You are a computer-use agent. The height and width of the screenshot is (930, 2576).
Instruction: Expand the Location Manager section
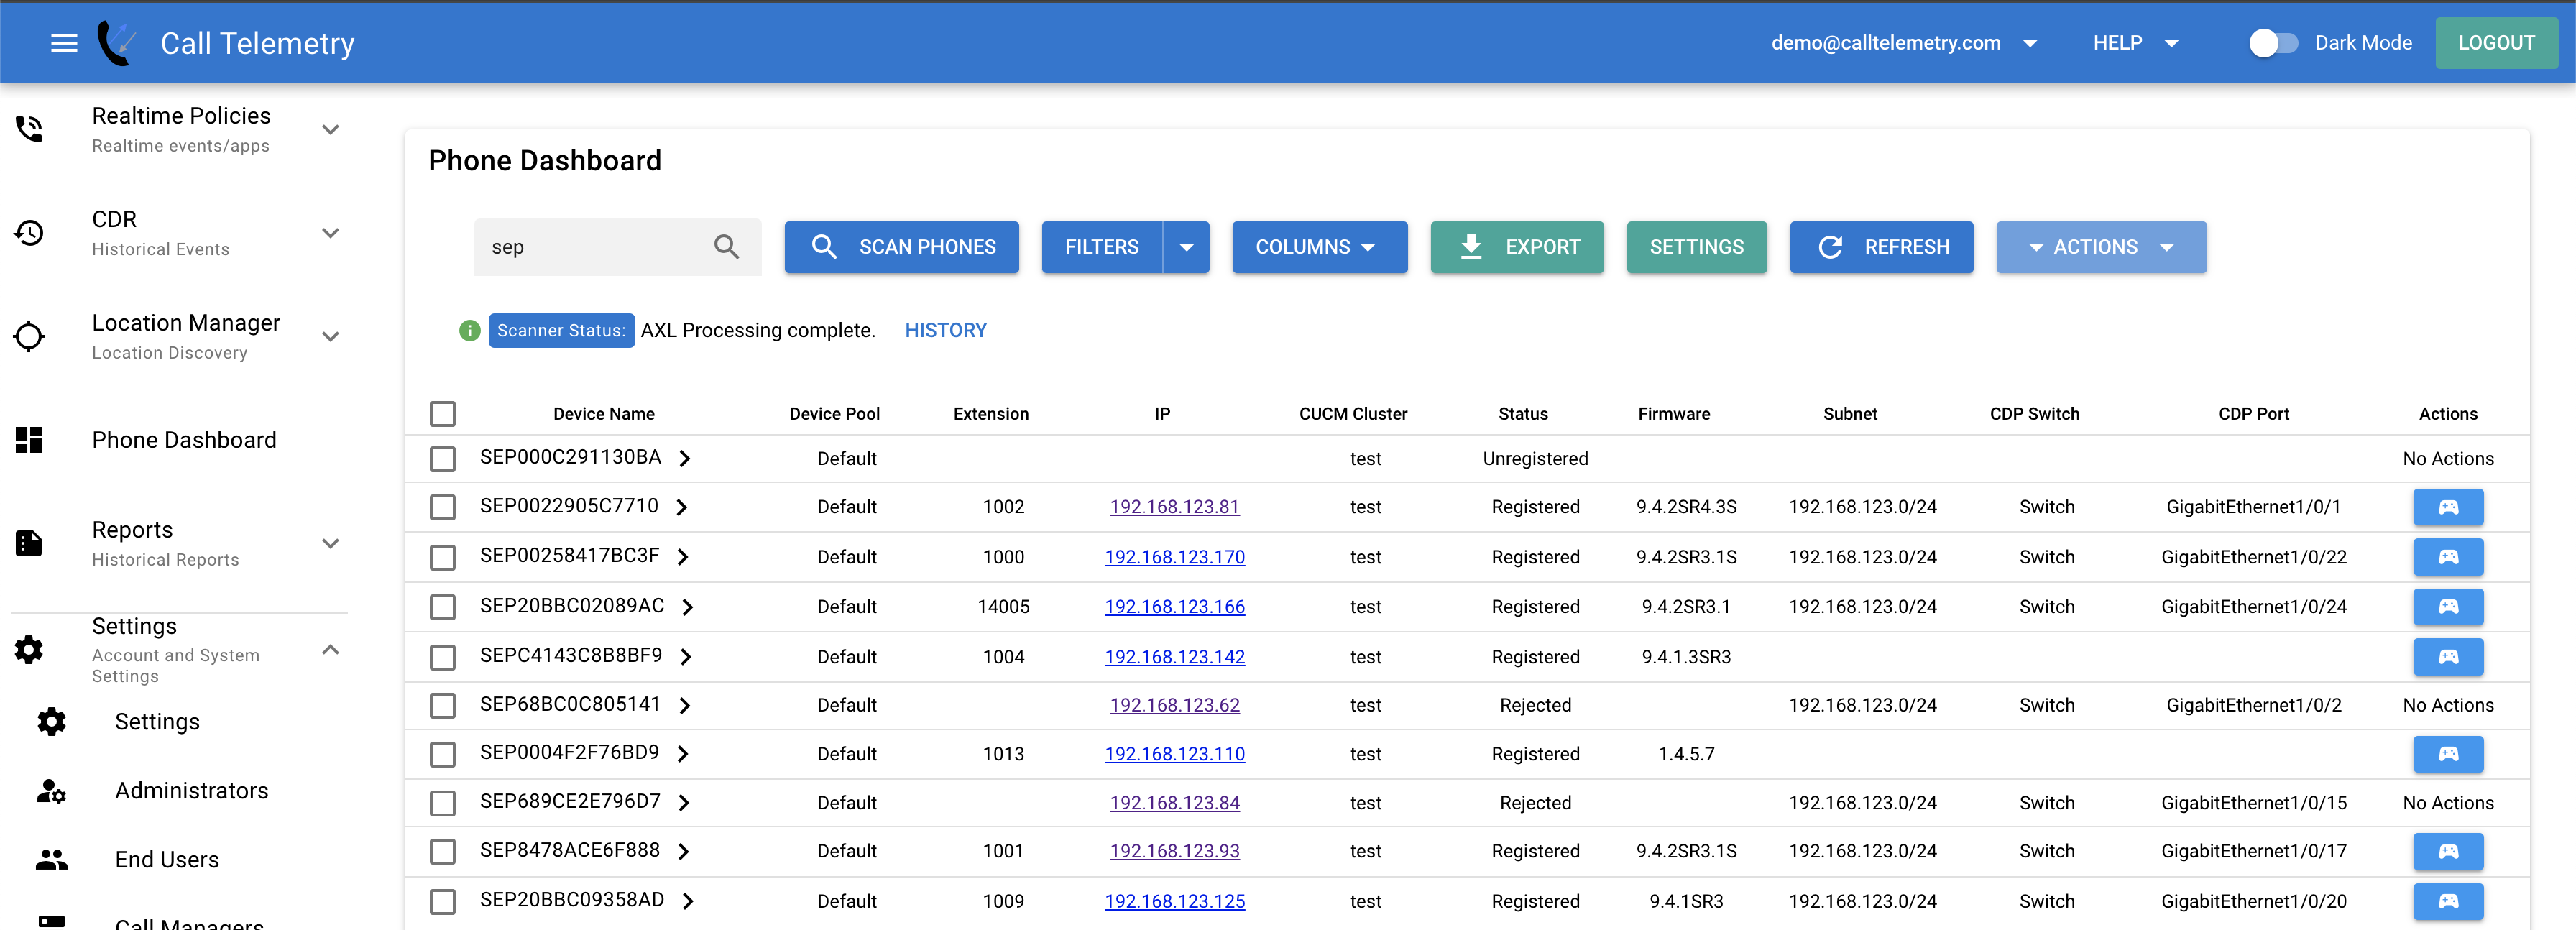coord(331,336)
